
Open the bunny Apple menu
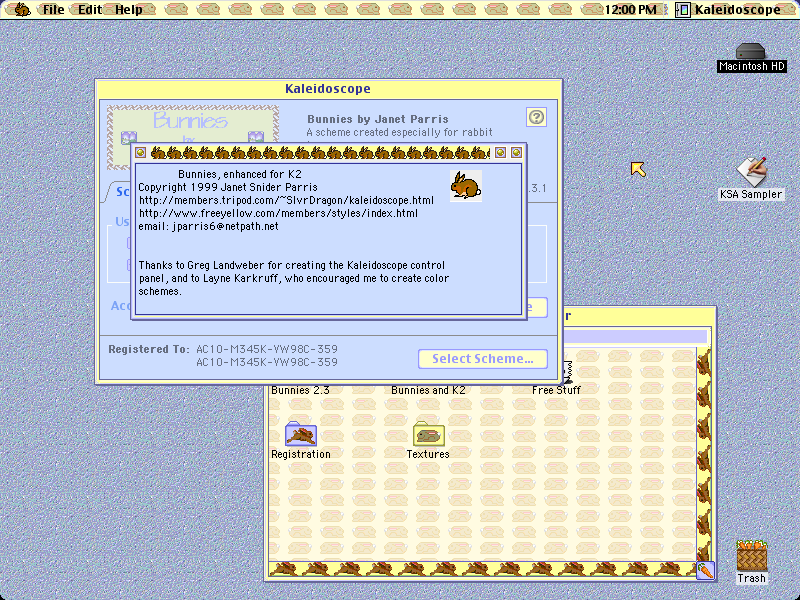(22, 9)
